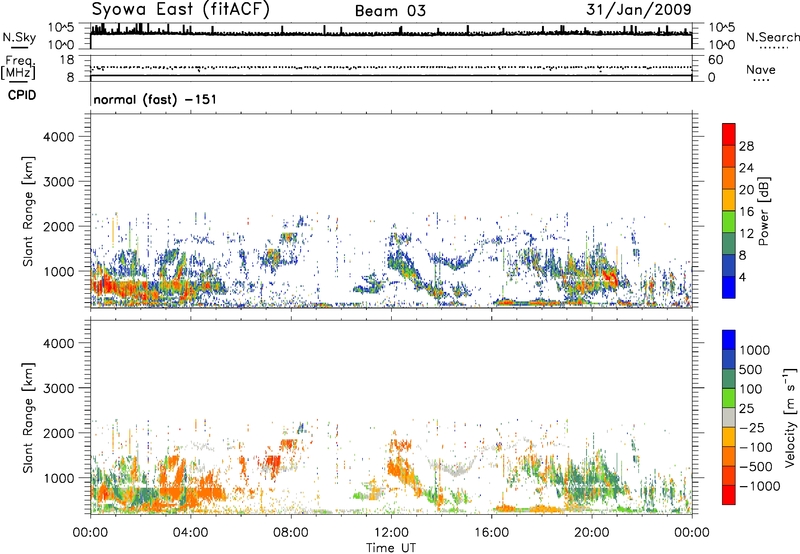Click the 'normal (fast) -151' CPID text
Screen dimensions: 800x554
[x=155, y=99]
